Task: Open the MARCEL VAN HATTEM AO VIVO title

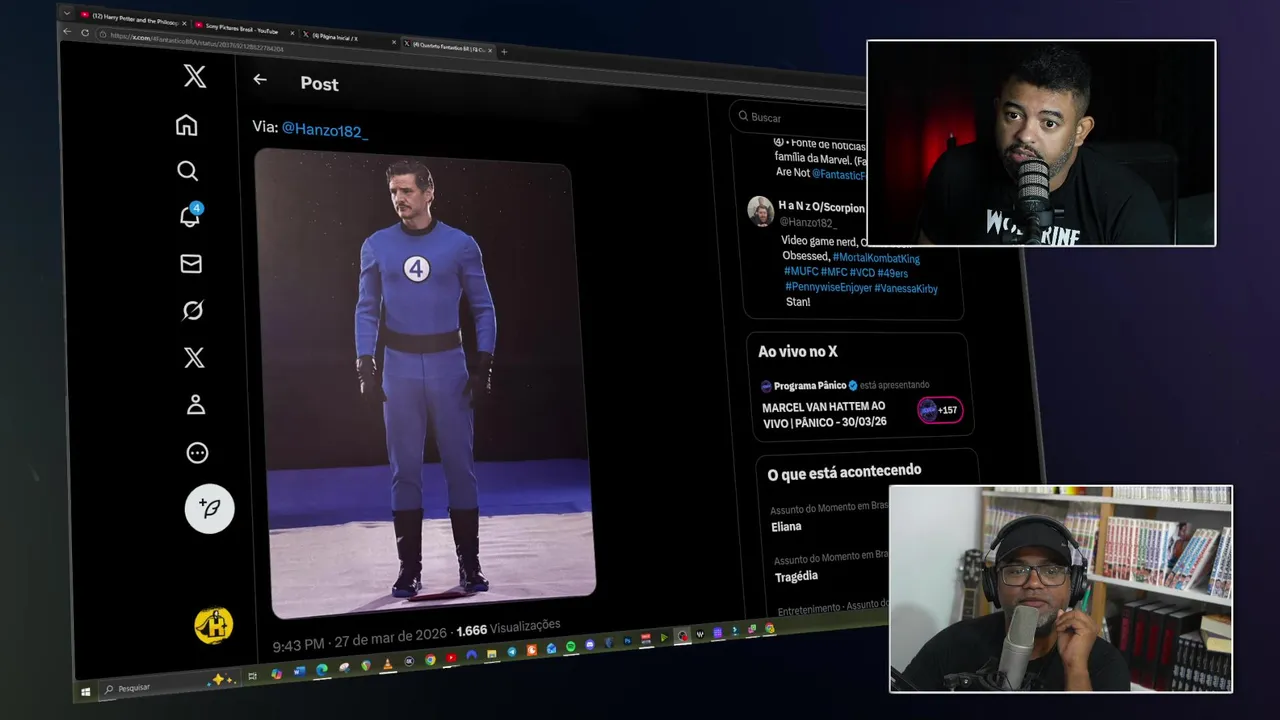Action: click(x=825, y=414)
